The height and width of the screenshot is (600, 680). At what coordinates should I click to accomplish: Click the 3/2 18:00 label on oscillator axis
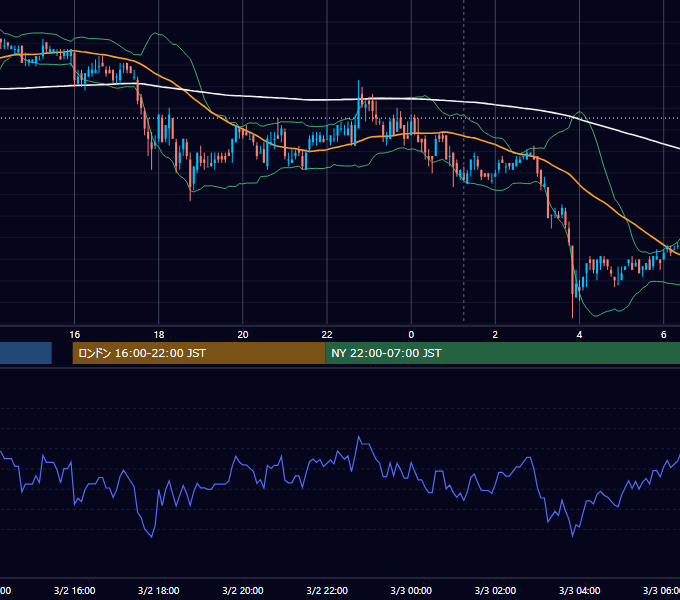coord(159,590)
